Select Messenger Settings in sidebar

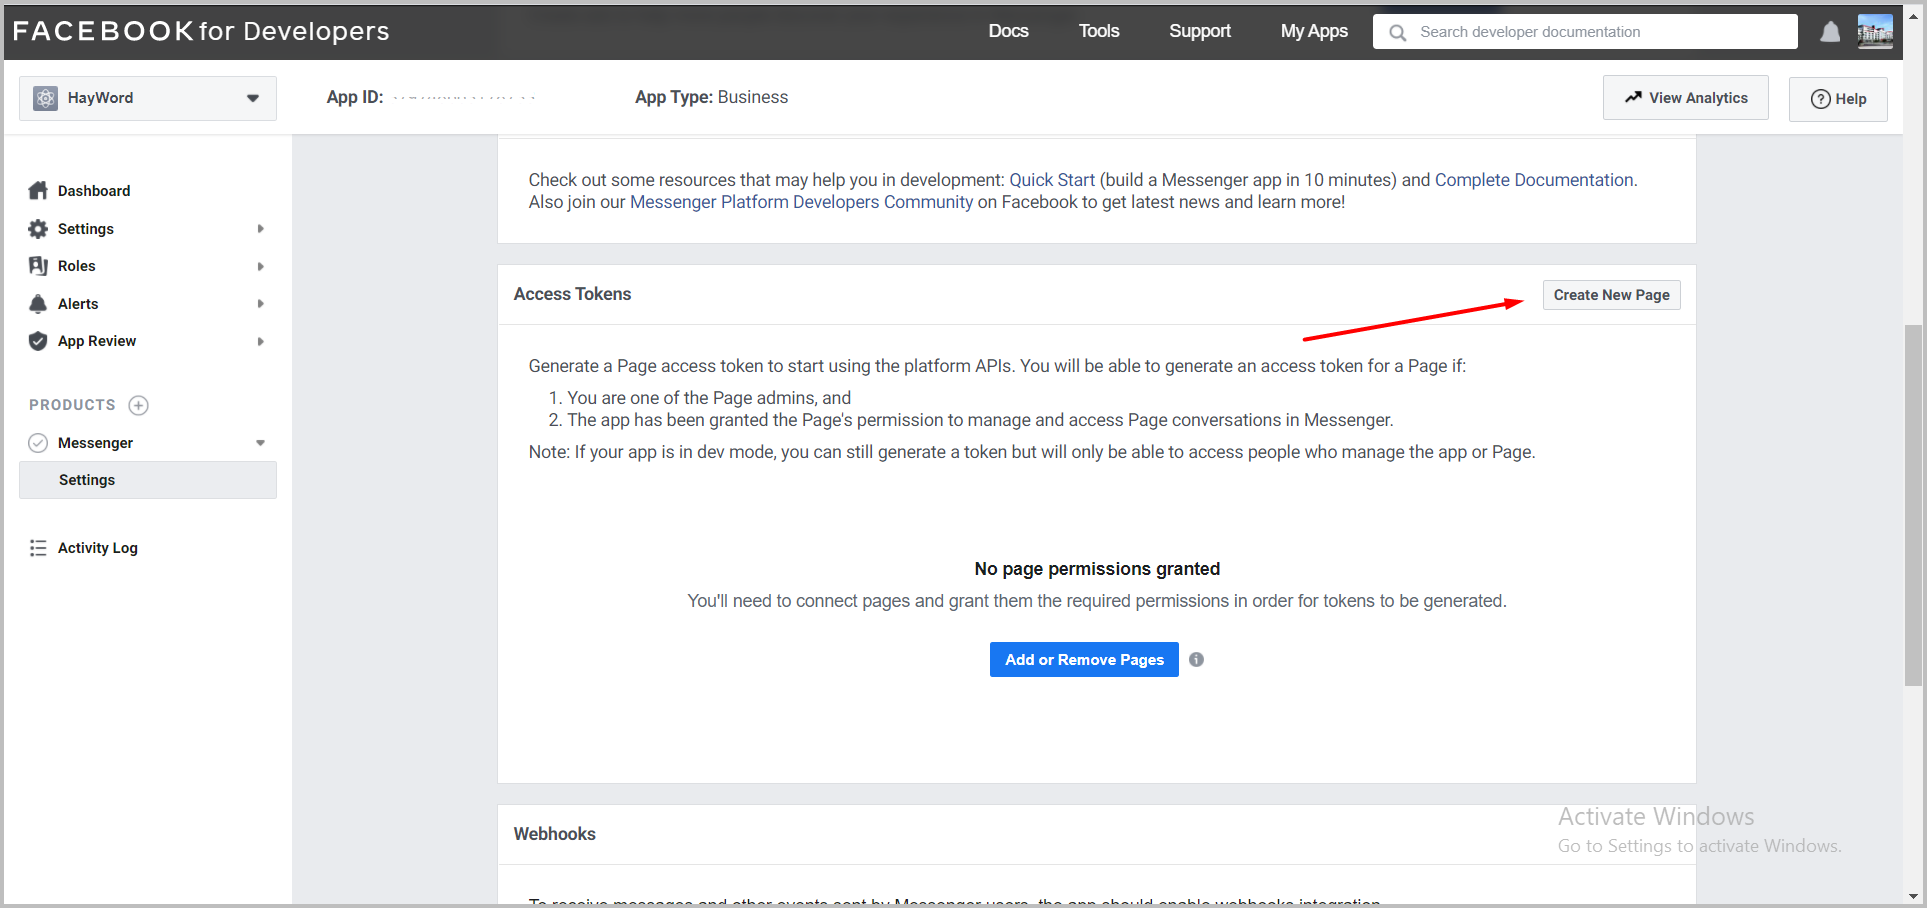(148, 480)
